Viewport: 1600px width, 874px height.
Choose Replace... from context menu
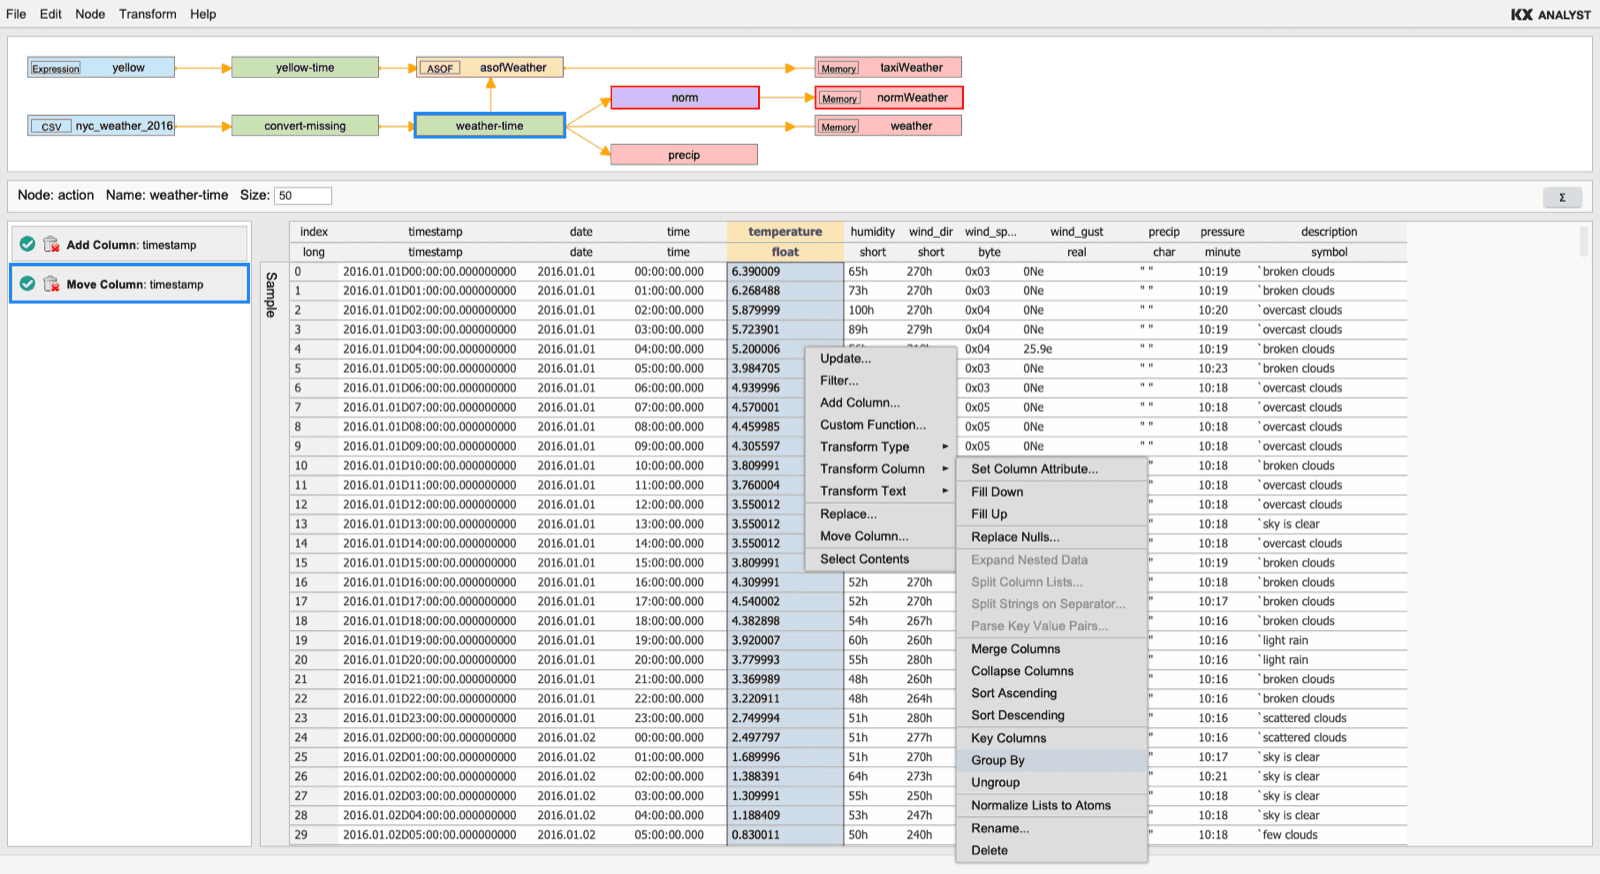pyautogui.click(x=880, y=514)
